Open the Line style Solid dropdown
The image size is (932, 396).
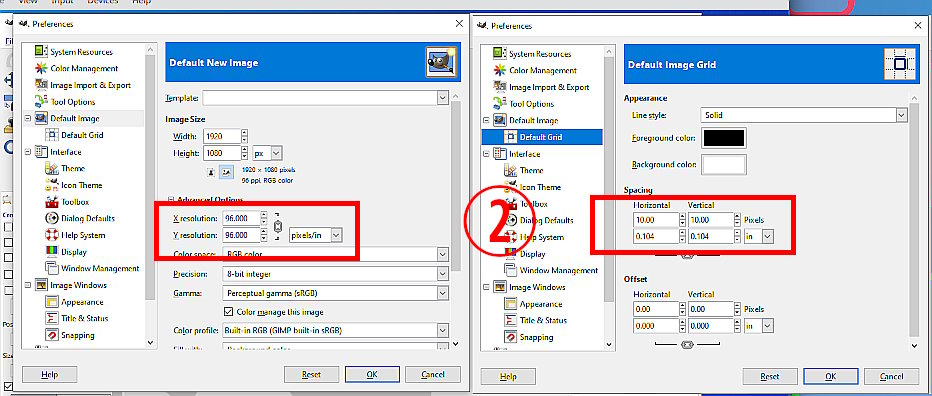(x=804, y=115)
